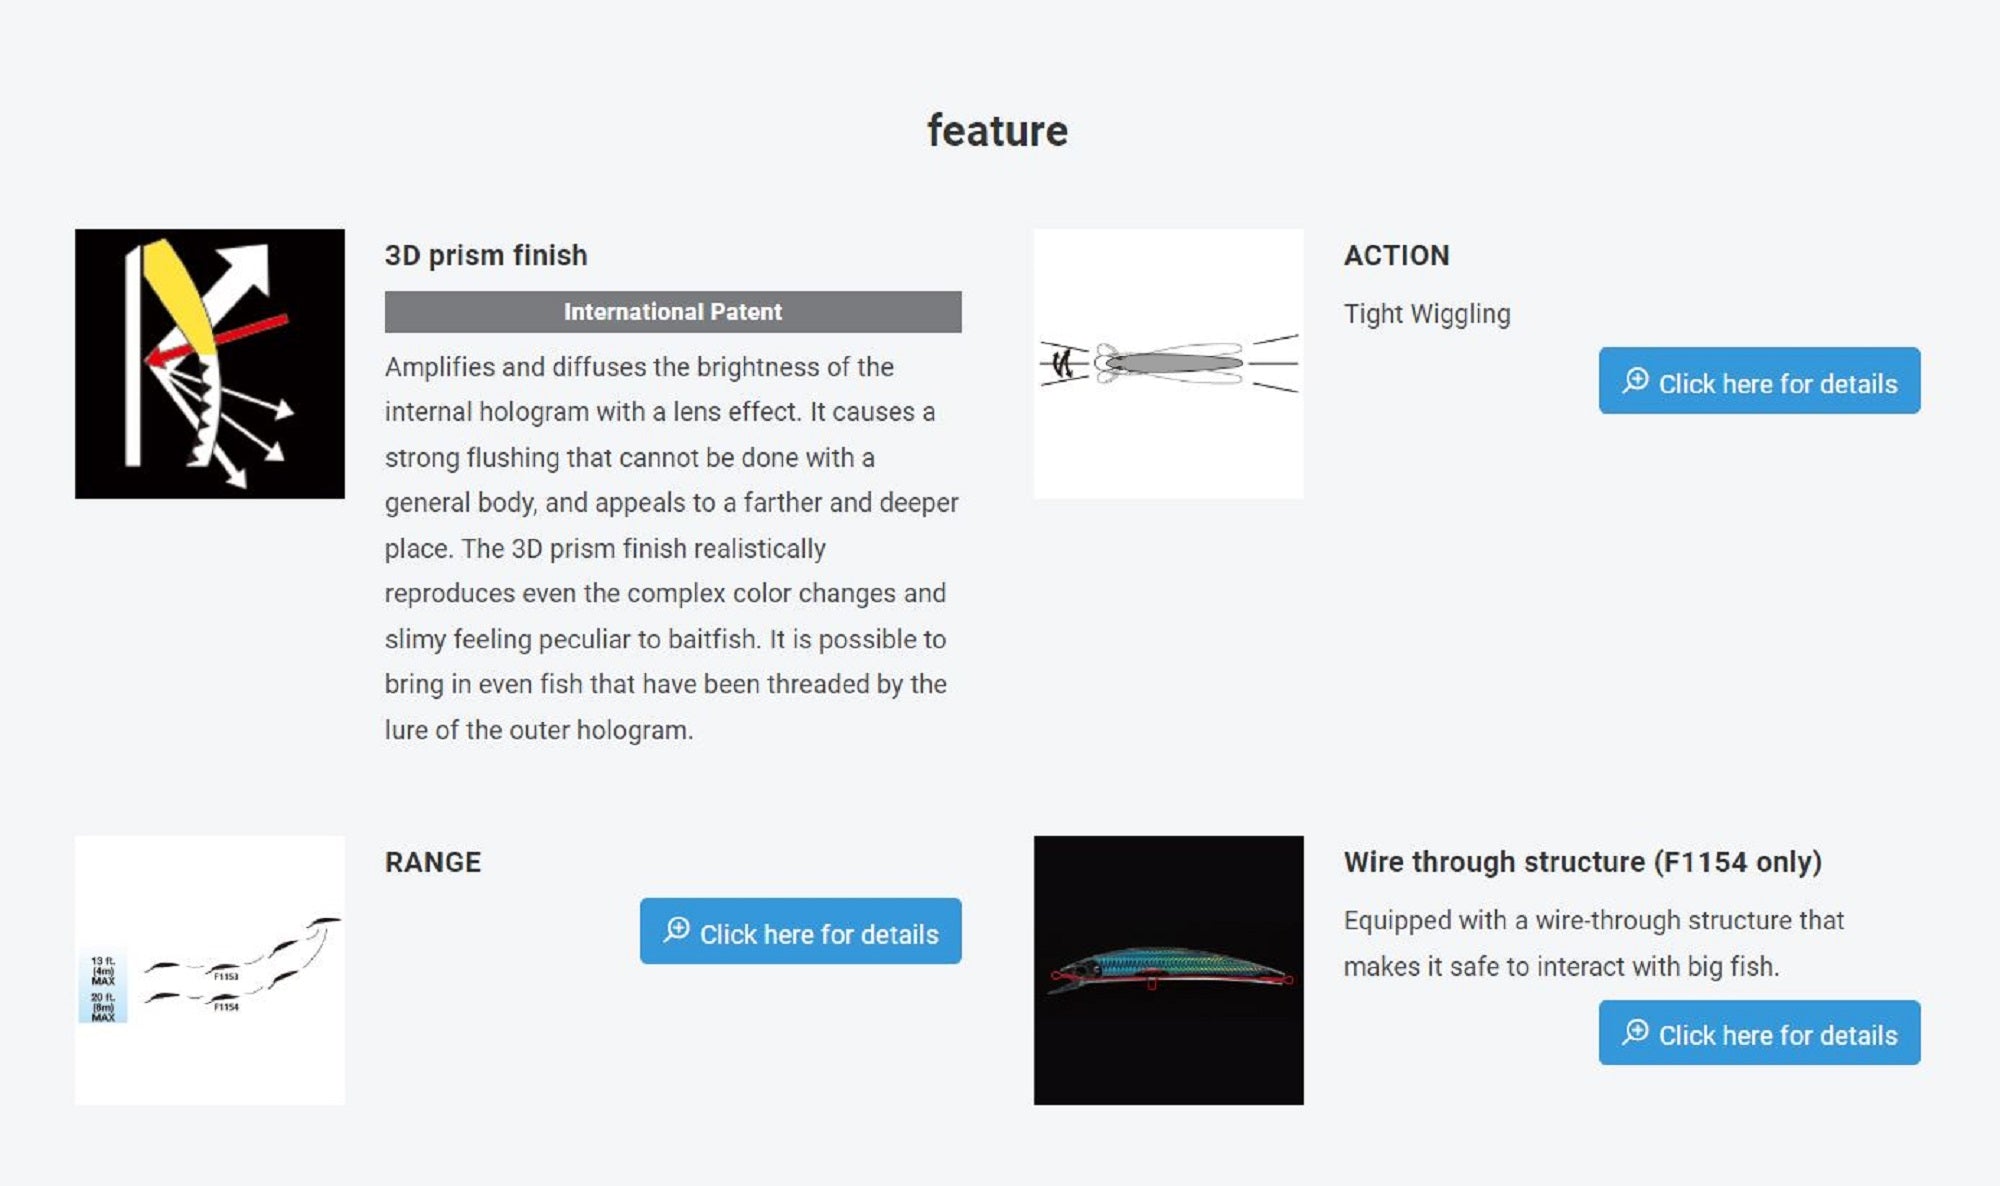Click the wire-through structure description text
2000x1186 pixels.
[1594, 943]
